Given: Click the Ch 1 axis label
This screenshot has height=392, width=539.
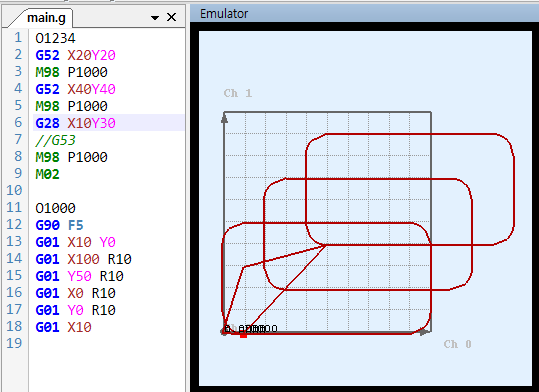Looking at the screenshot, I should (238, 93).
